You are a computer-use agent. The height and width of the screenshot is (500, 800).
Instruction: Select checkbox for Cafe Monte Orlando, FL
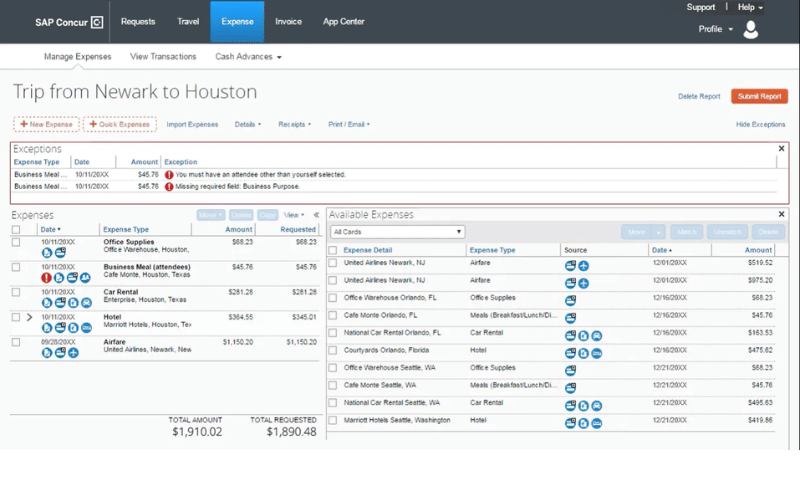pos(333,316)
